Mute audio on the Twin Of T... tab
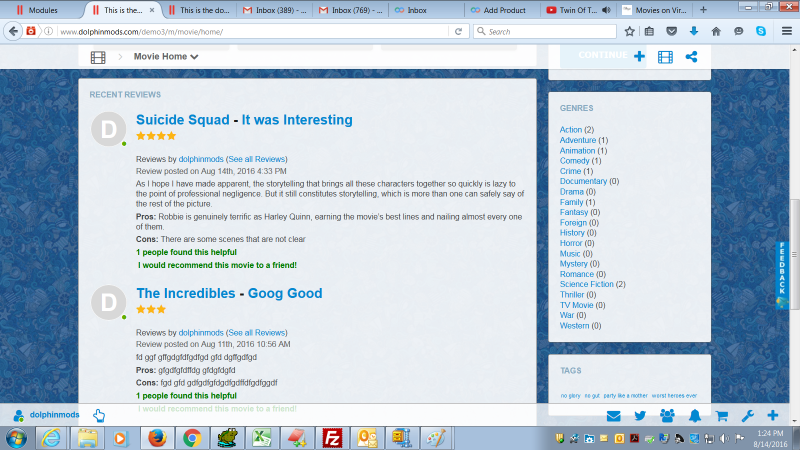 click(x=606, y=10)
